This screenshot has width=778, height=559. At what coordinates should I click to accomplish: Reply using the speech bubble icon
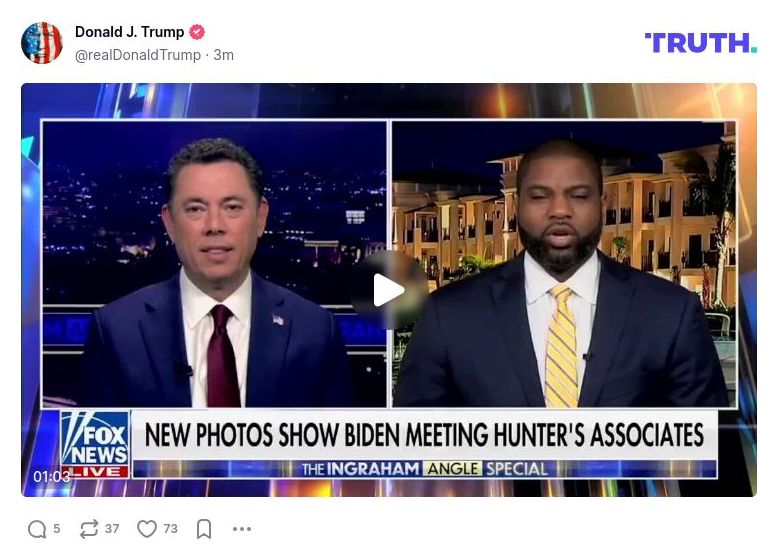[x=37, y=529]
